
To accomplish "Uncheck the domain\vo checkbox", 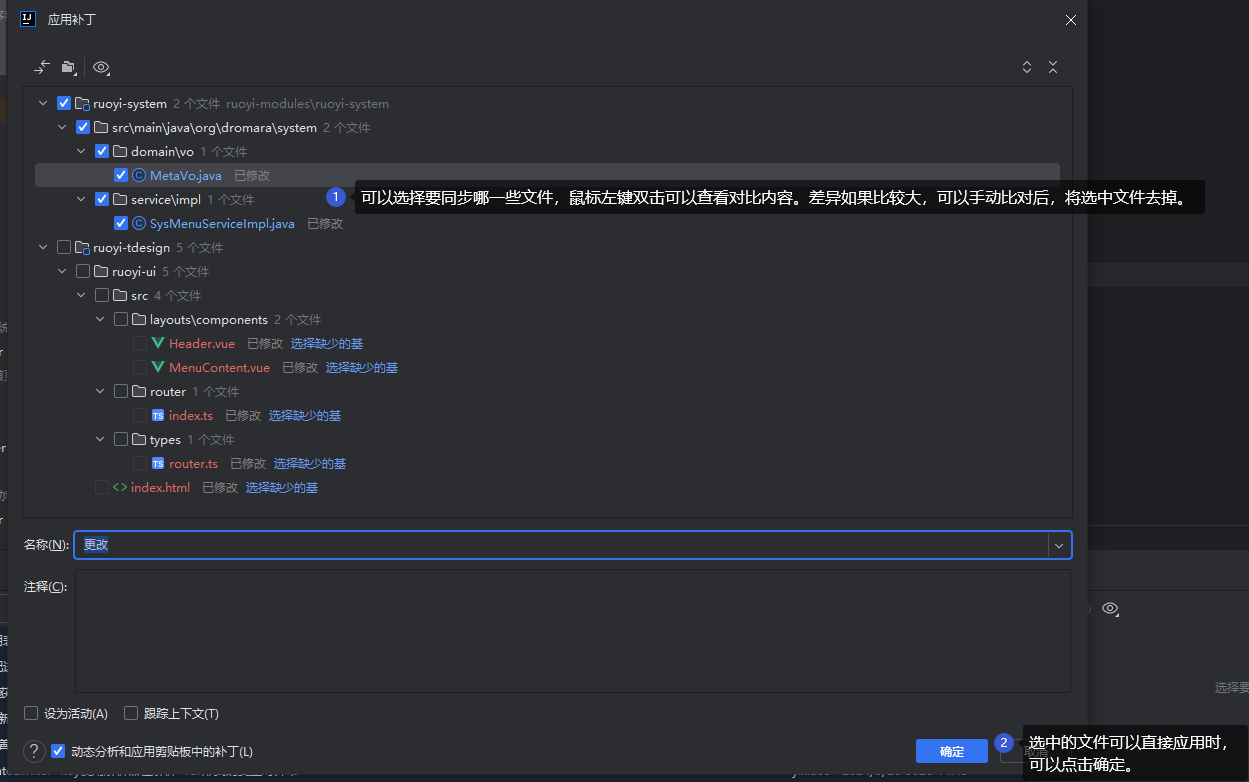I will tap(102, 151).
